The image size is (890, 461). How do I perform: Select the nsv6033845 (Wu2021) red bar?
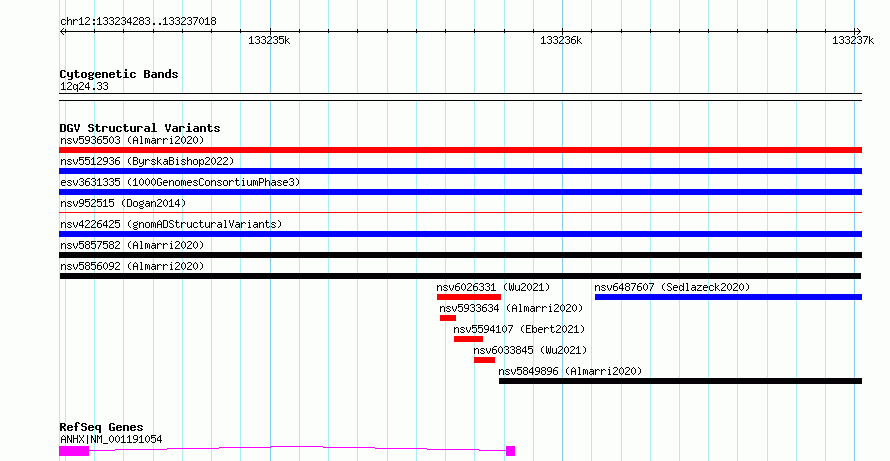pos(484,360)
